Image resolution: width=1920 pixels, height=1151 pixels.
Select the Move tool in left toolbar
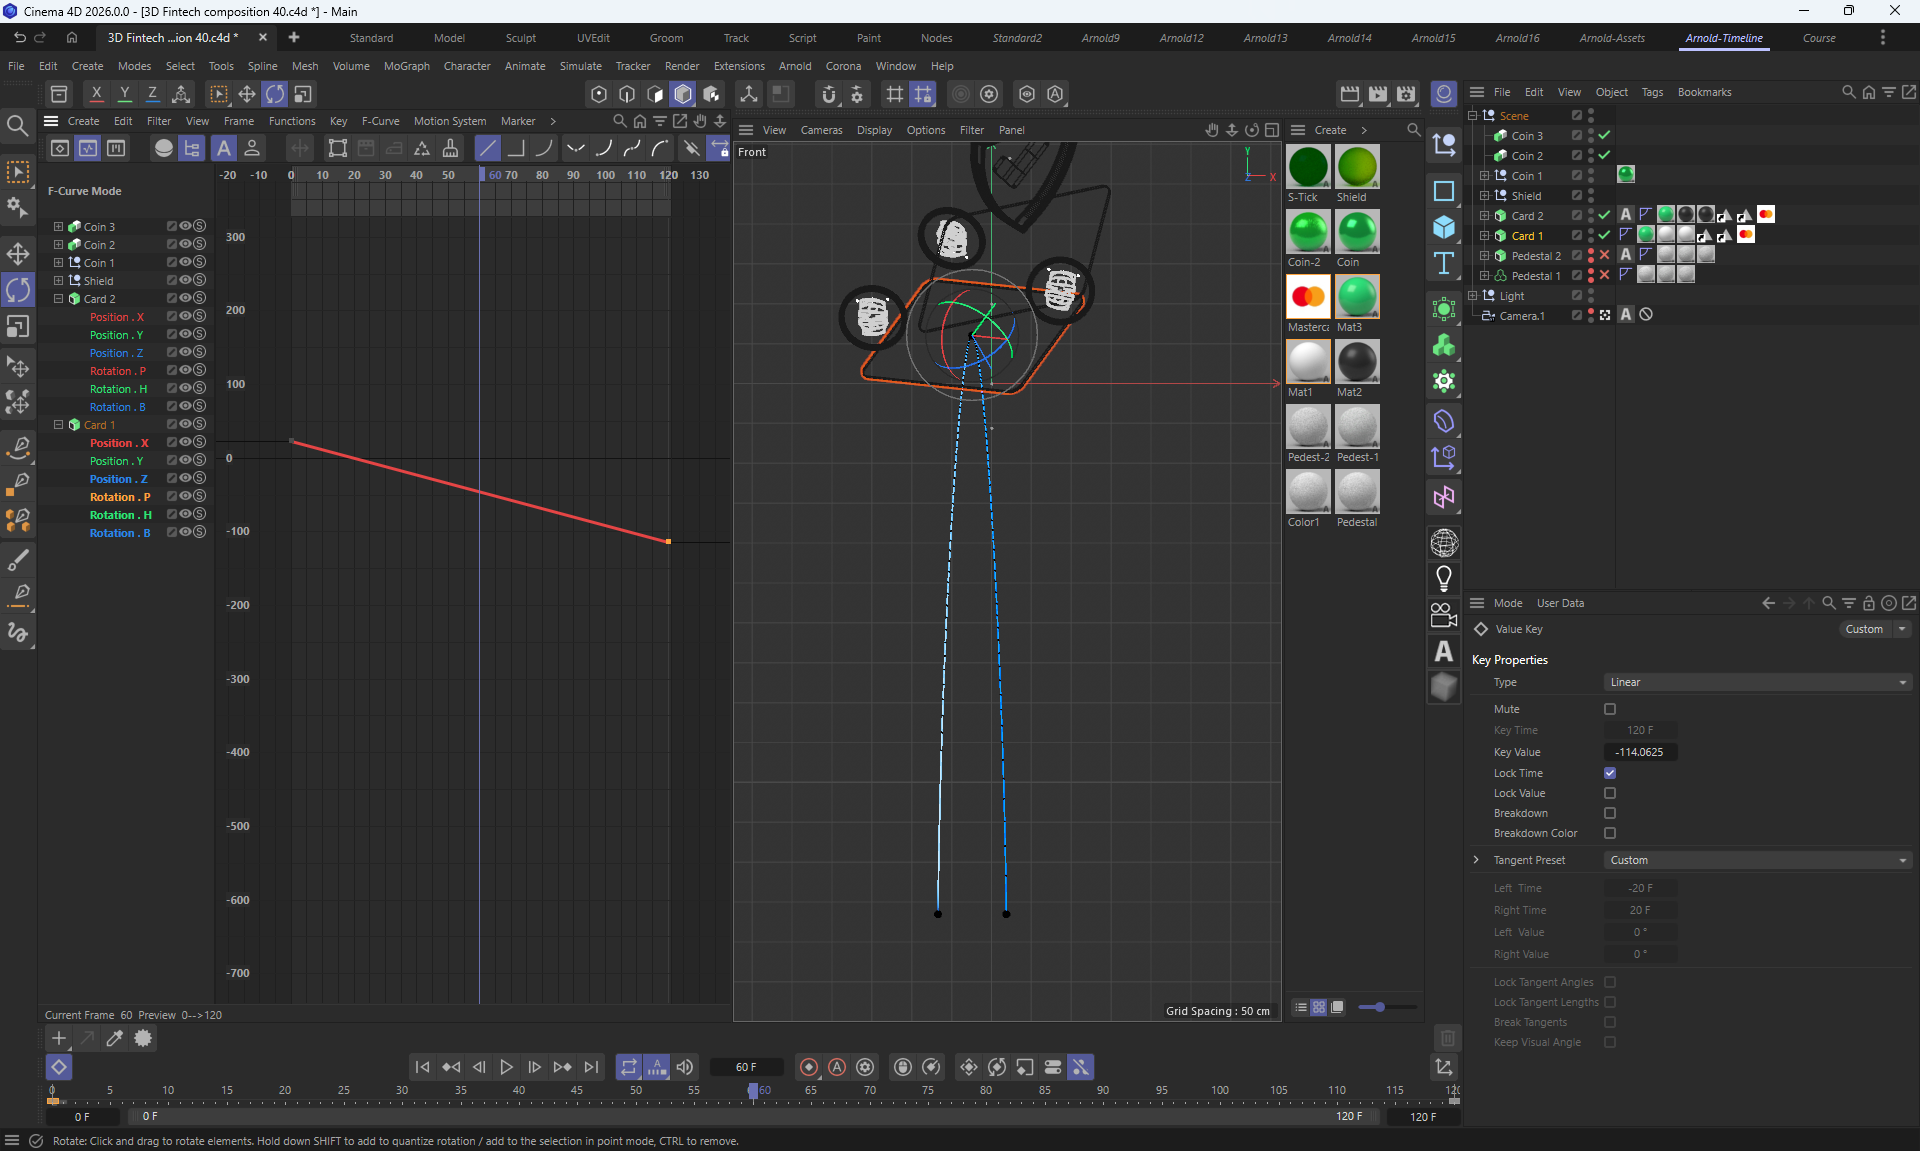click(x=18, y=253)
